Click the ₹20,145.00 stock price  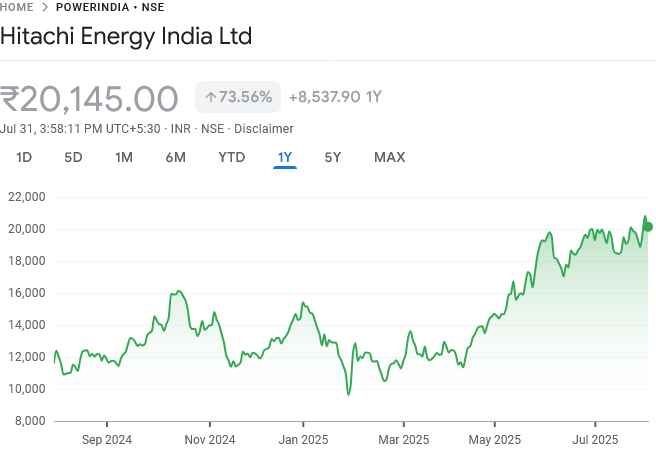(x=89, y=98)
